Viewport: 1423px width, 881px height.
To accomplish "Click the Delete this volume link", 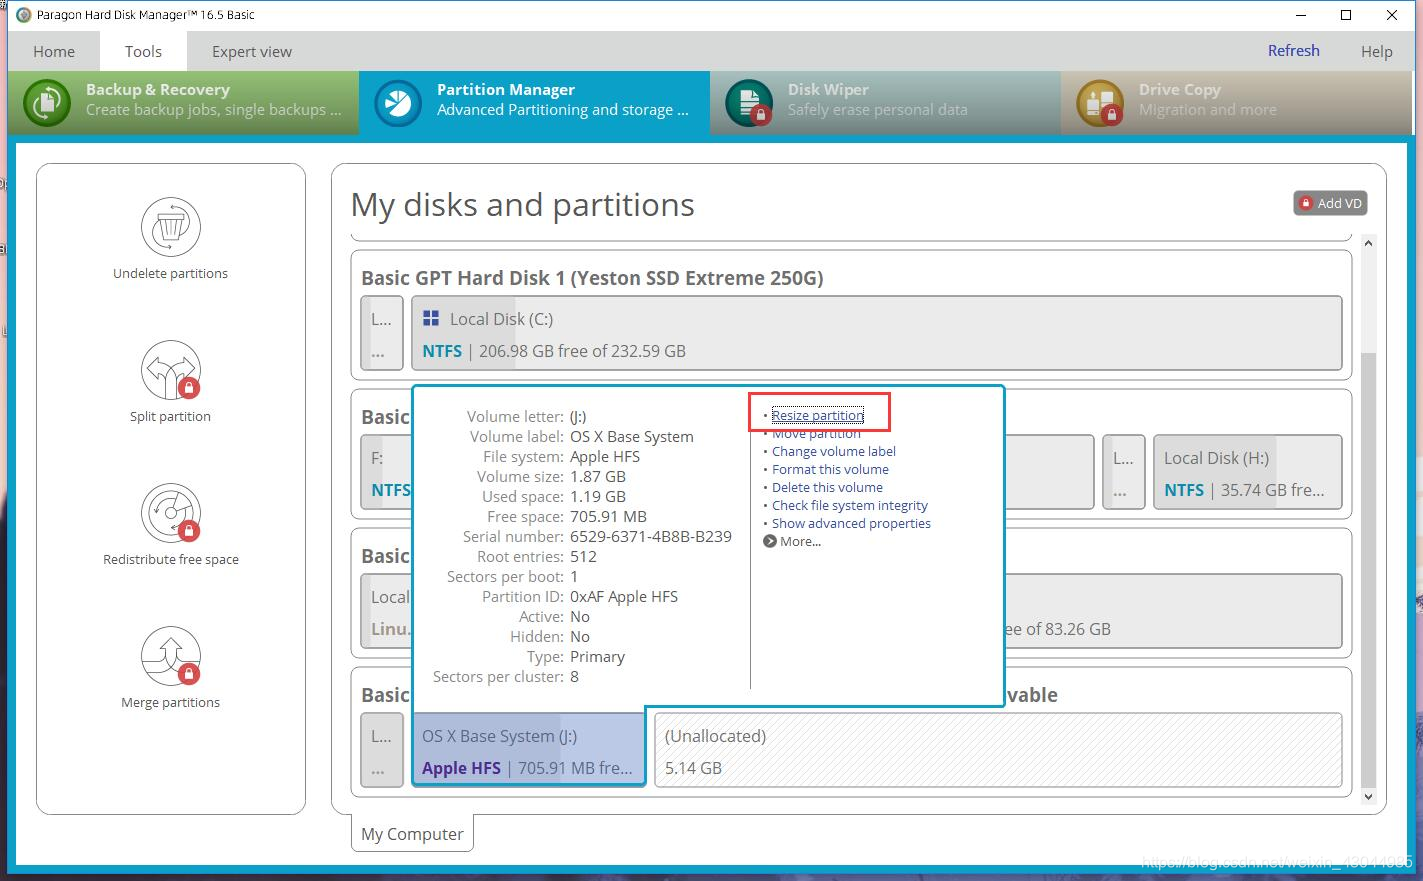I will click(x=827, y=487).
